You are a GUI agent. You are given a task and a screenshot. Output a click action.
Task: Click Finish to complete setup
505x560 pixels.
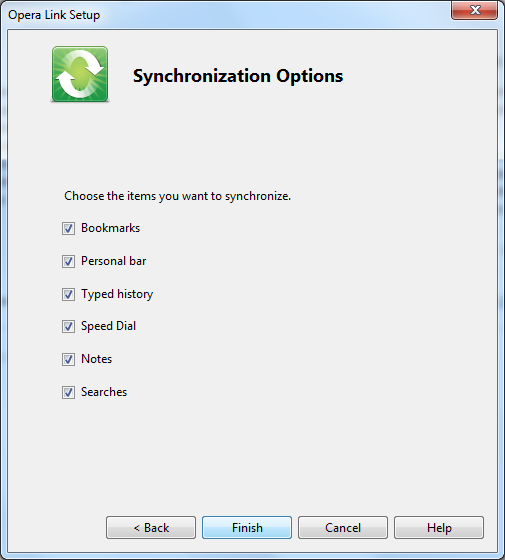[x=247, y=528]
